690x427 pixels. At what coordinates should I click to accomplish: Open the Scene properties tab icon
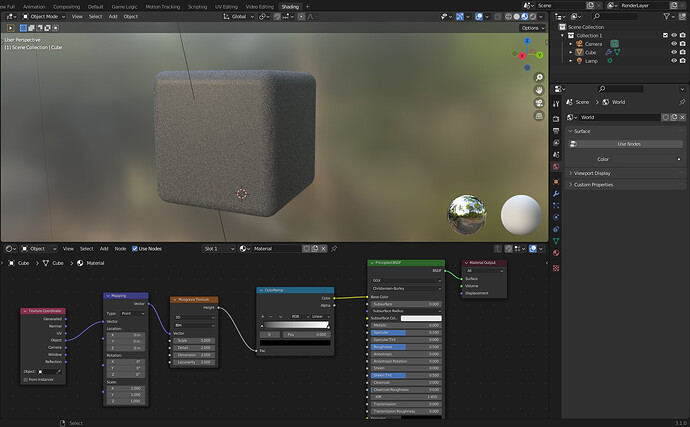click(x=556, y=155)
